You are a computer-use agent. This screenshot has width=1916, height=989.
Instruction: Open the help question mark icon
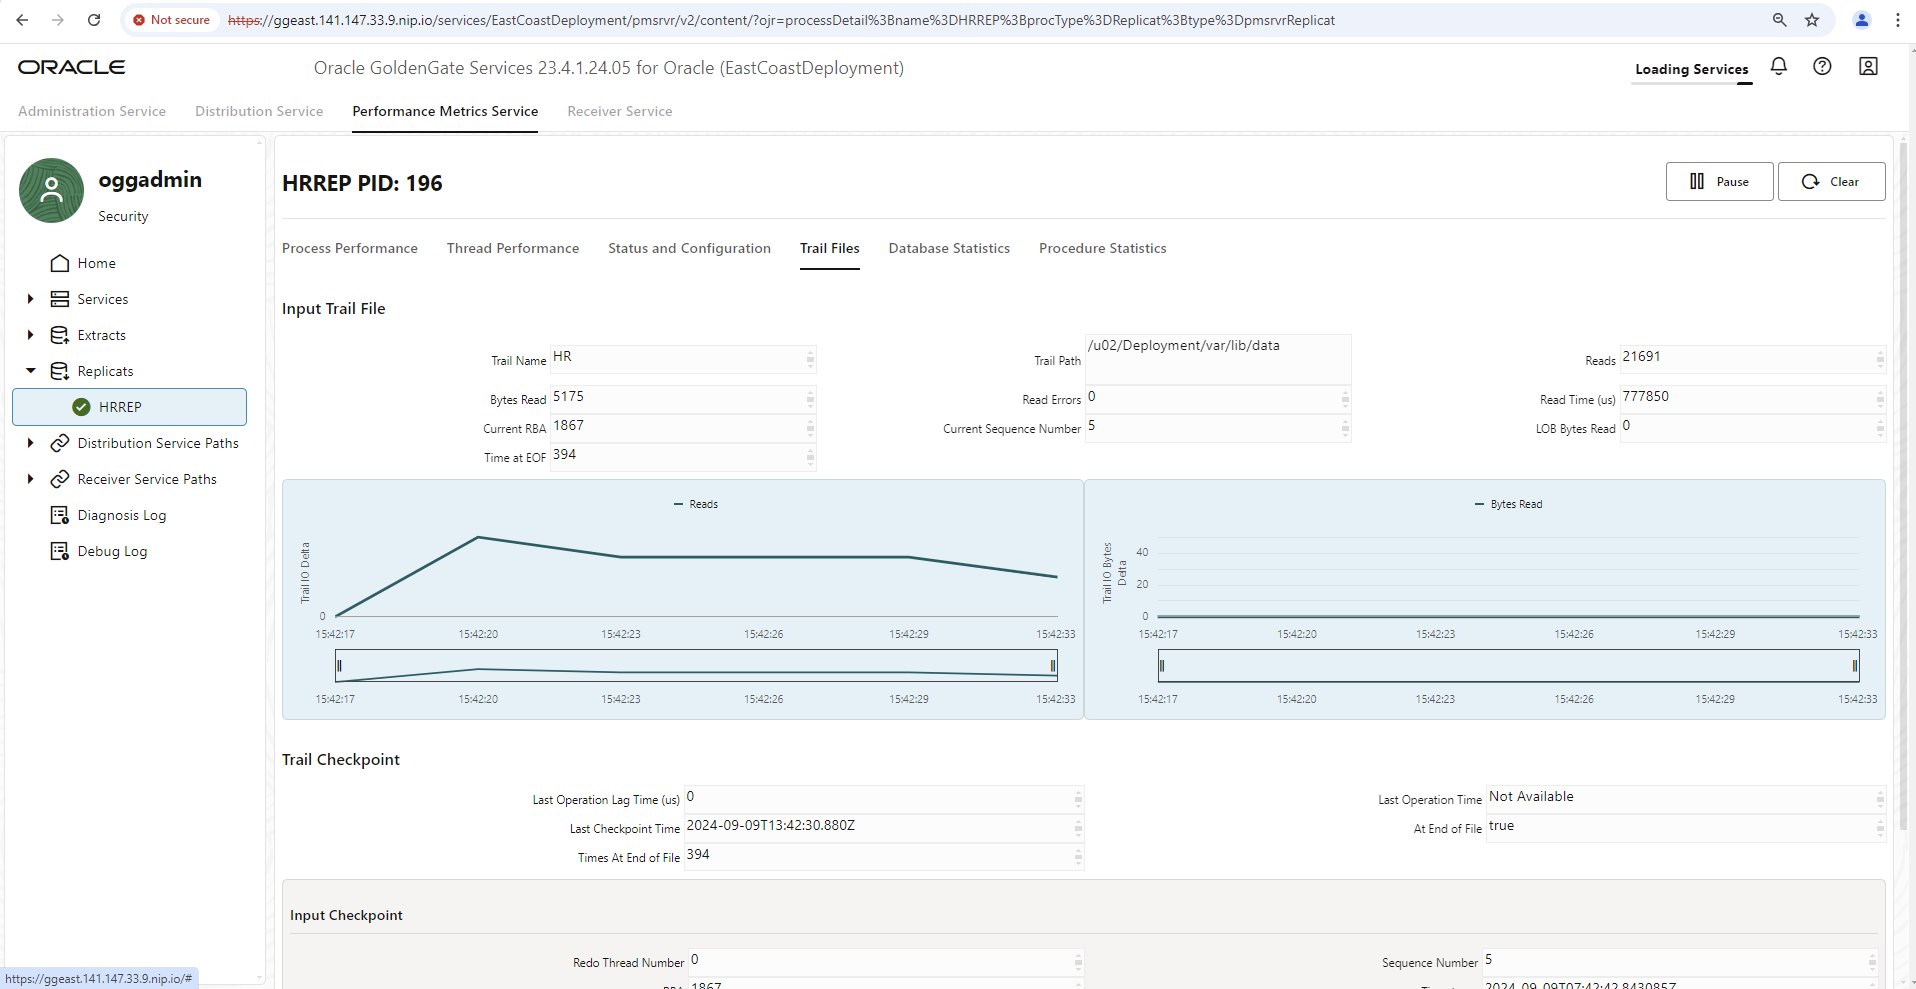pos(1822,66)
